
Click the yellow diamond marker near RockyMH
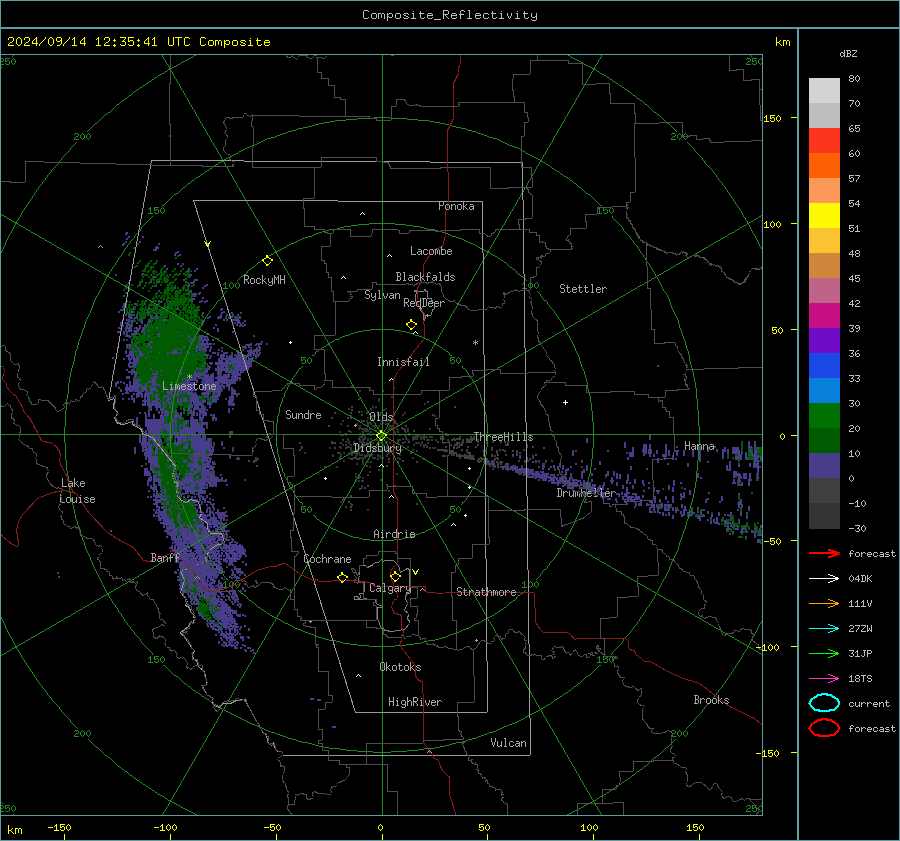coord(267,261)
